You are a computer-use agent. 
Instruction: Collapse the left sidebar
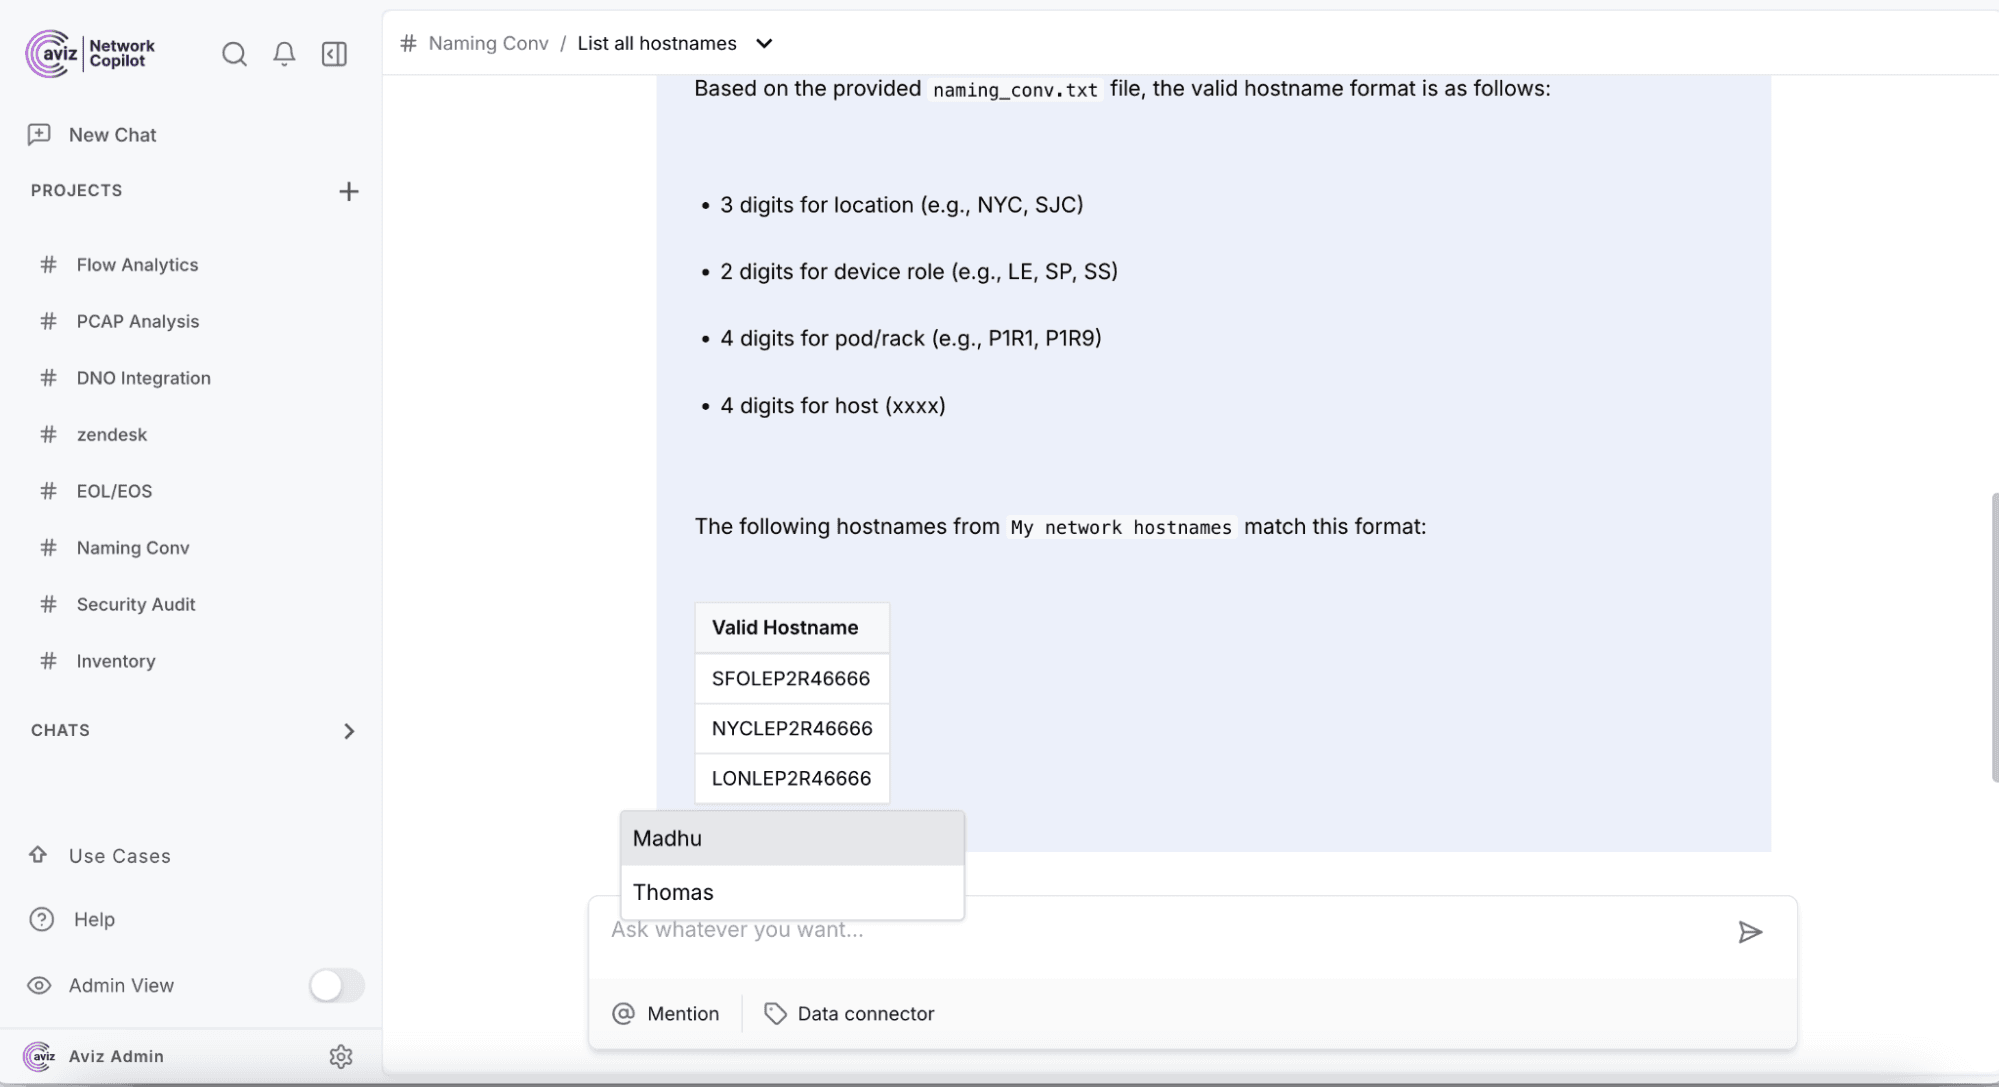pos(334,54)
